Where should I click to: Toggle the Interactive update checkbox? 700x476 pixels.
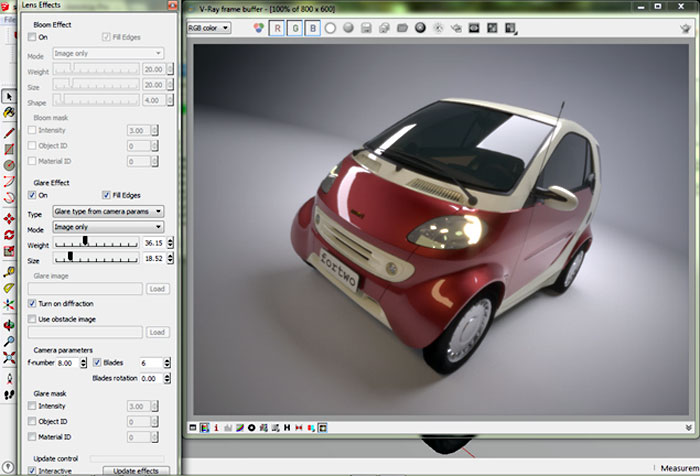click(32, 471)
